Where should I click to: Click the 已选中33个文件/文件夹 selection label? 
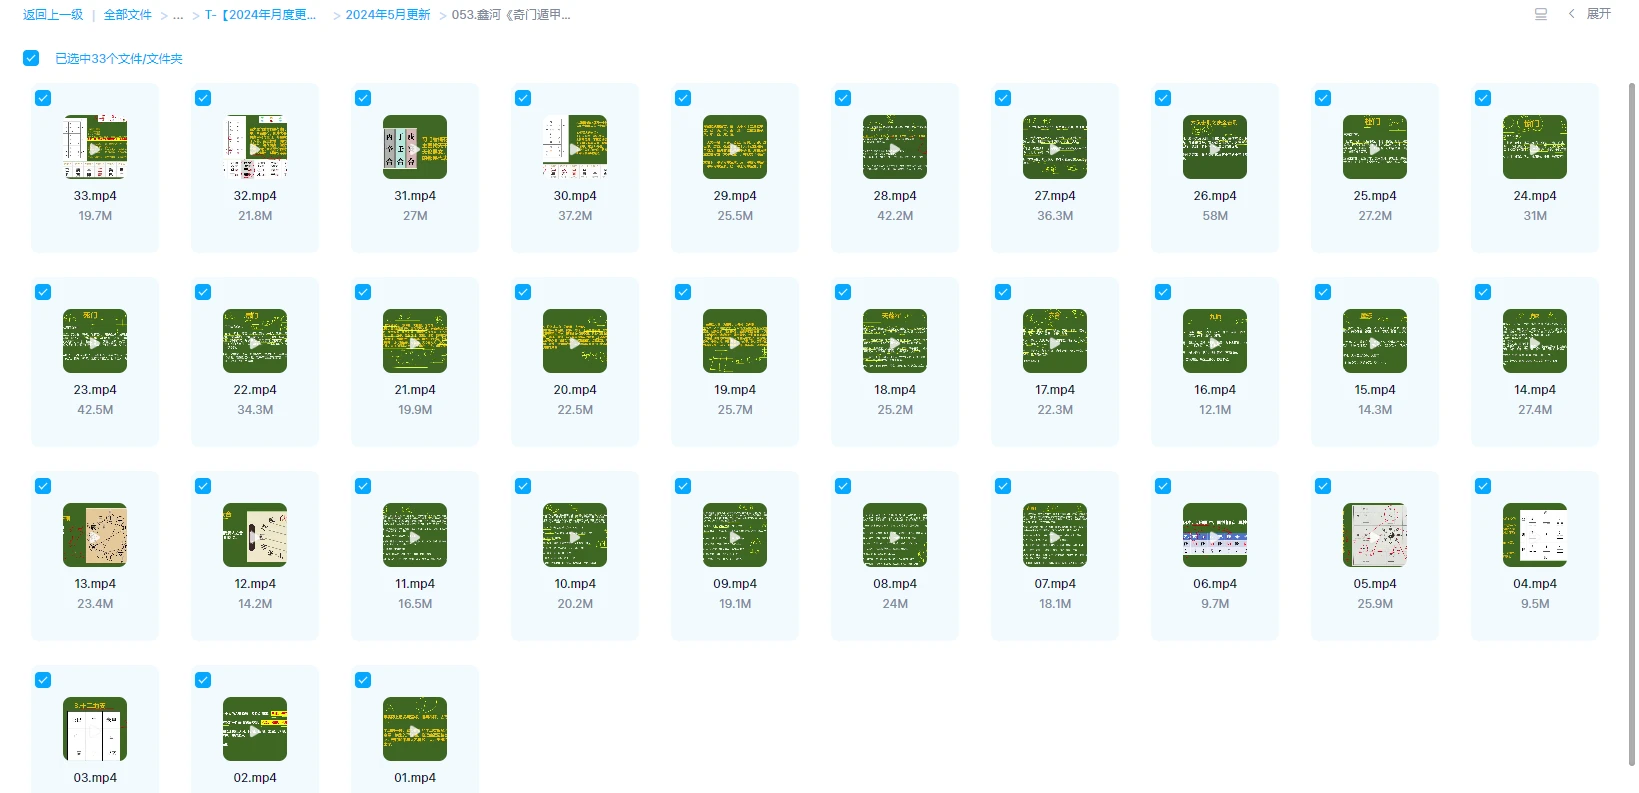[119, 59]
